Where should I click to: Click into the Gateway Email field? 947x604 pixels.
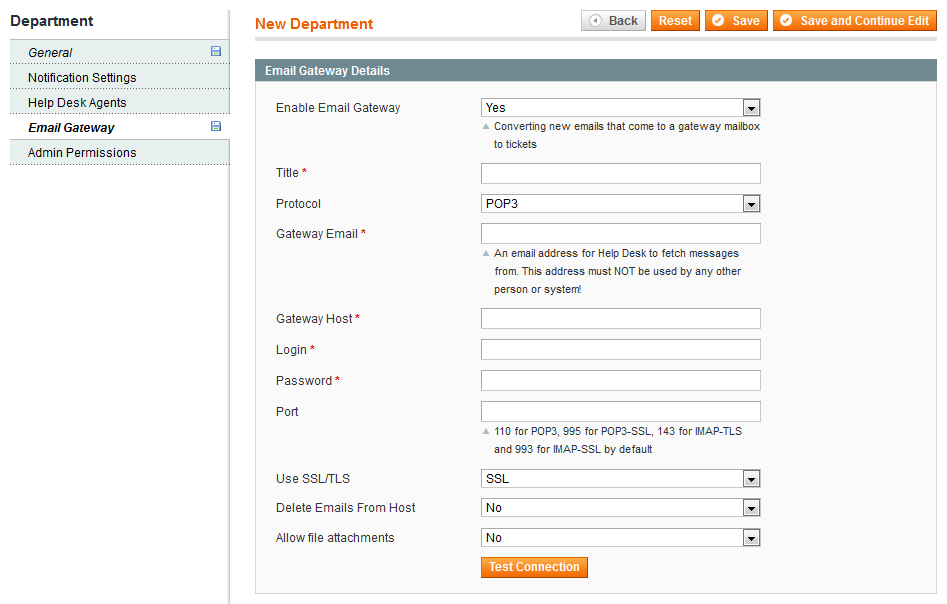(x=620, y=234)
